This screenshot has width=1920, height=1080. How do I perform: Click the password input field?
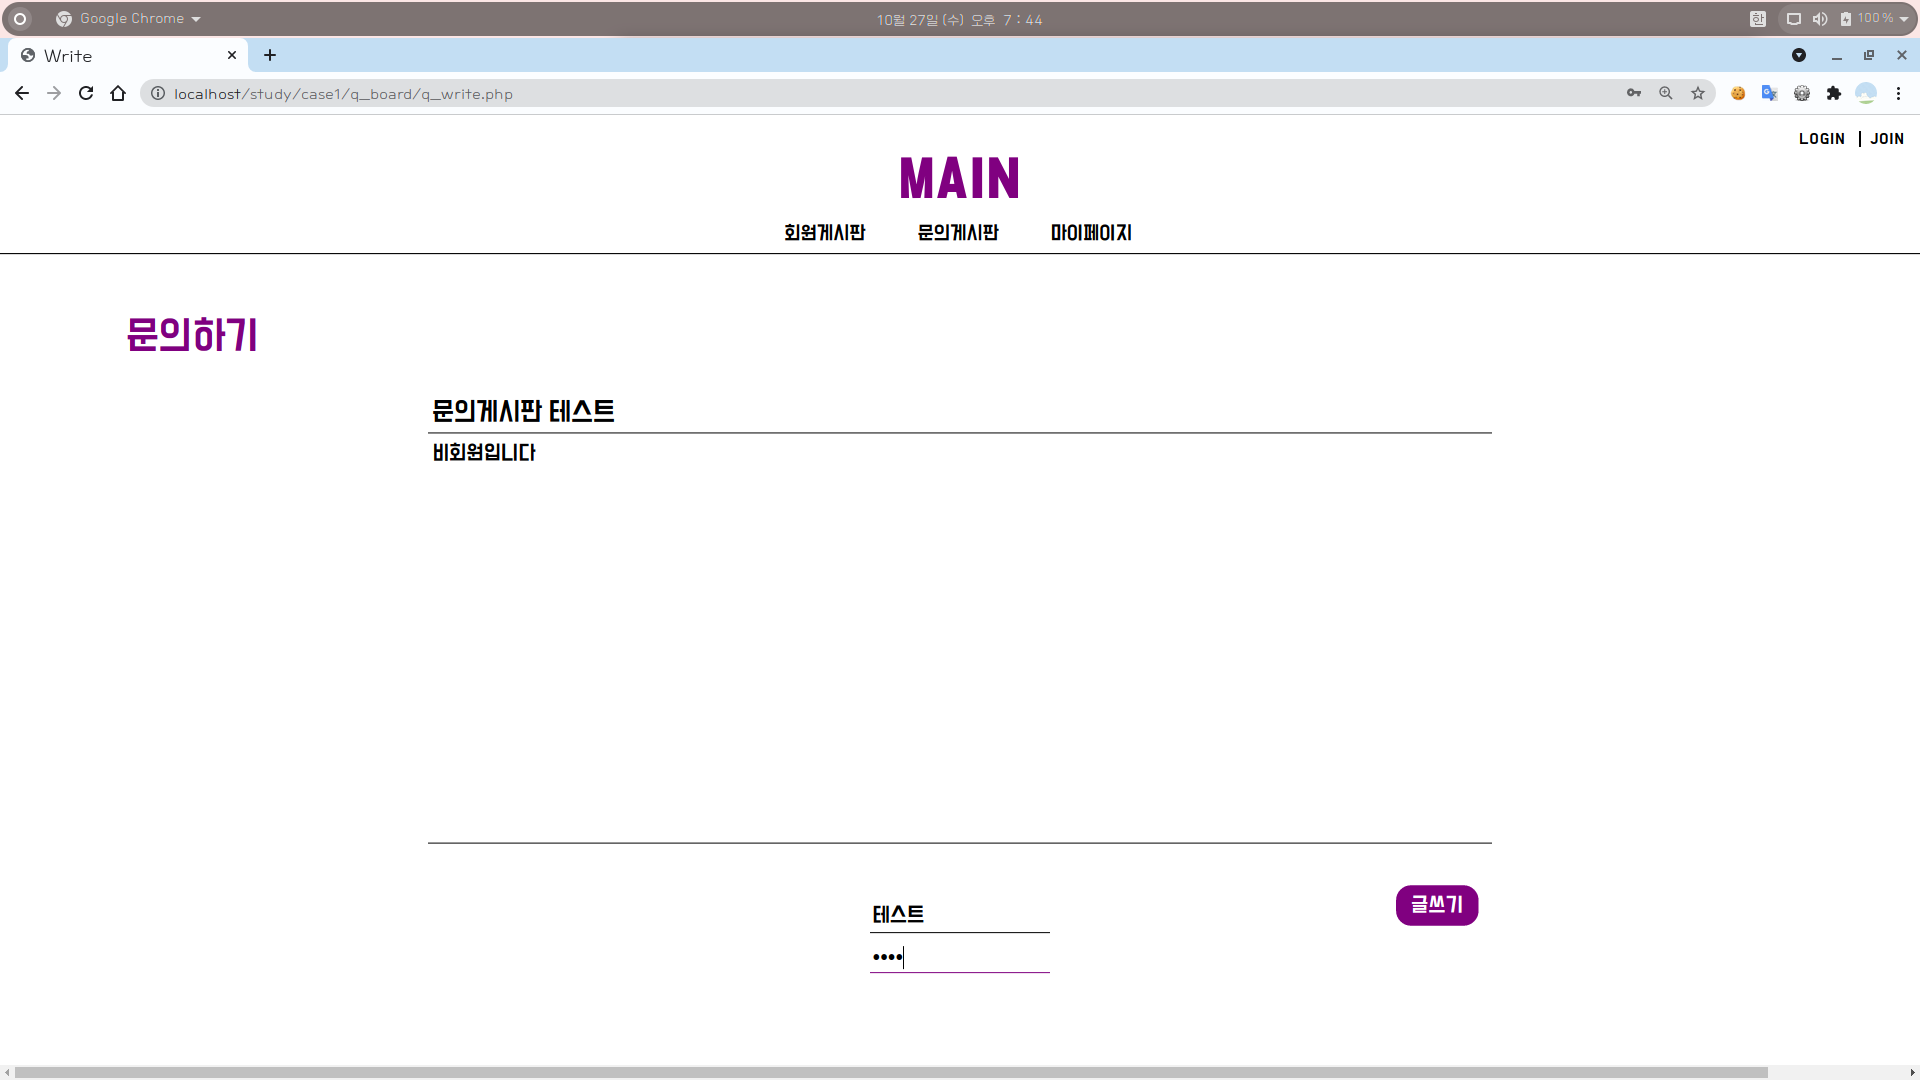pos(960,957)
